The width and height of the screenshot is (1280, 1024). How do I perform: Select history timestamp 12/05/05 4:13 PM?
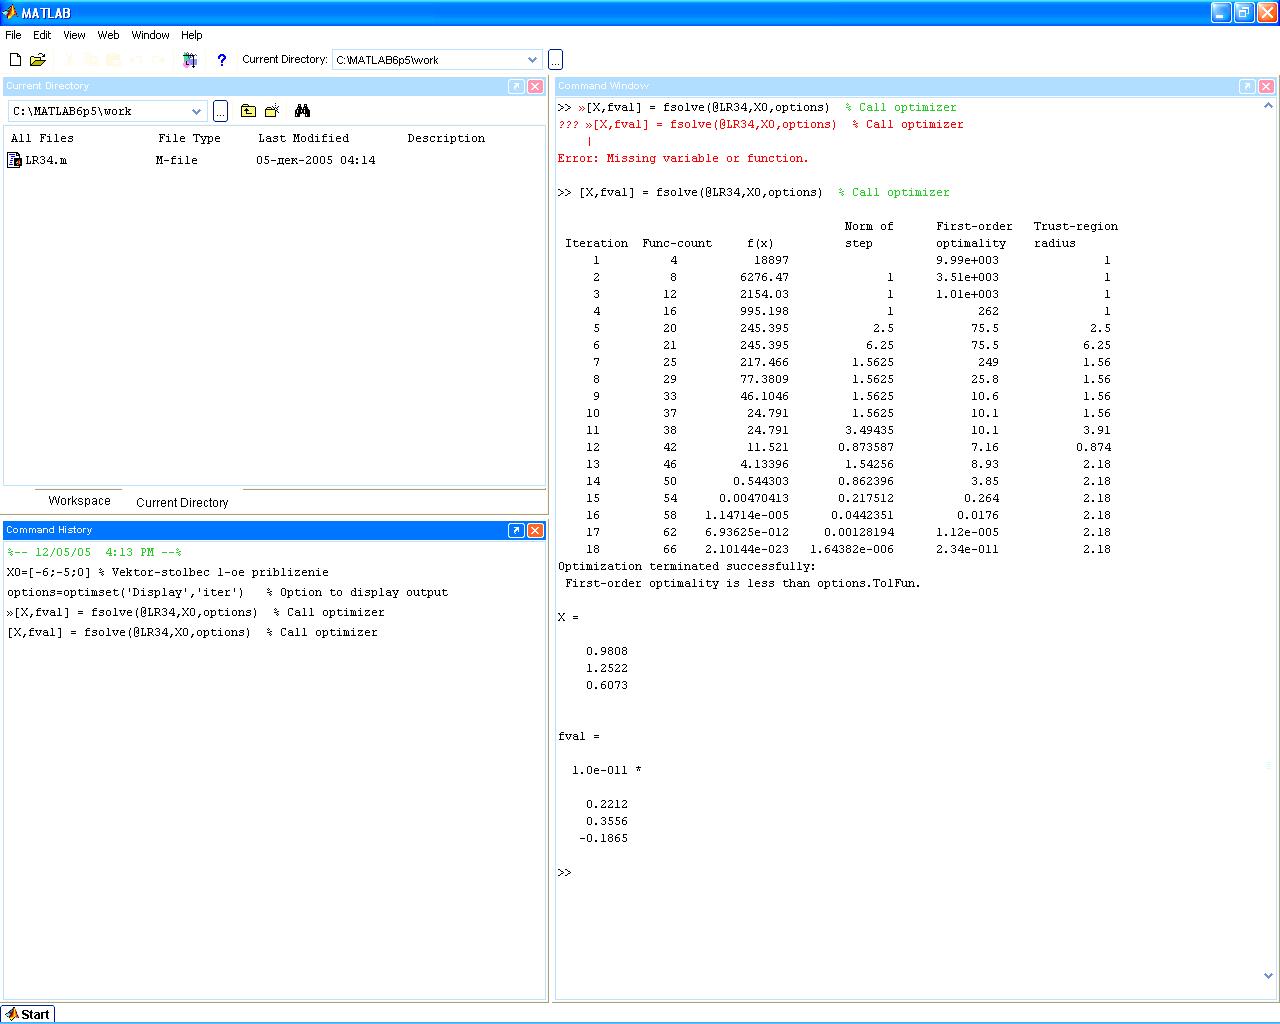[x=94, y=552]
